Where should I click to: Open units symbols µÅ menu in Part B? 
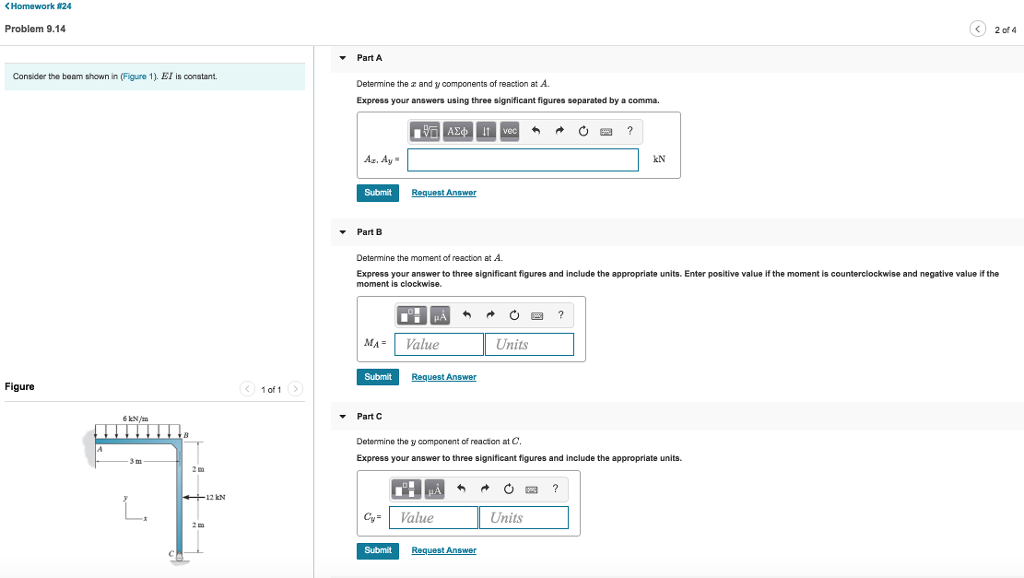tap(440, 316)
